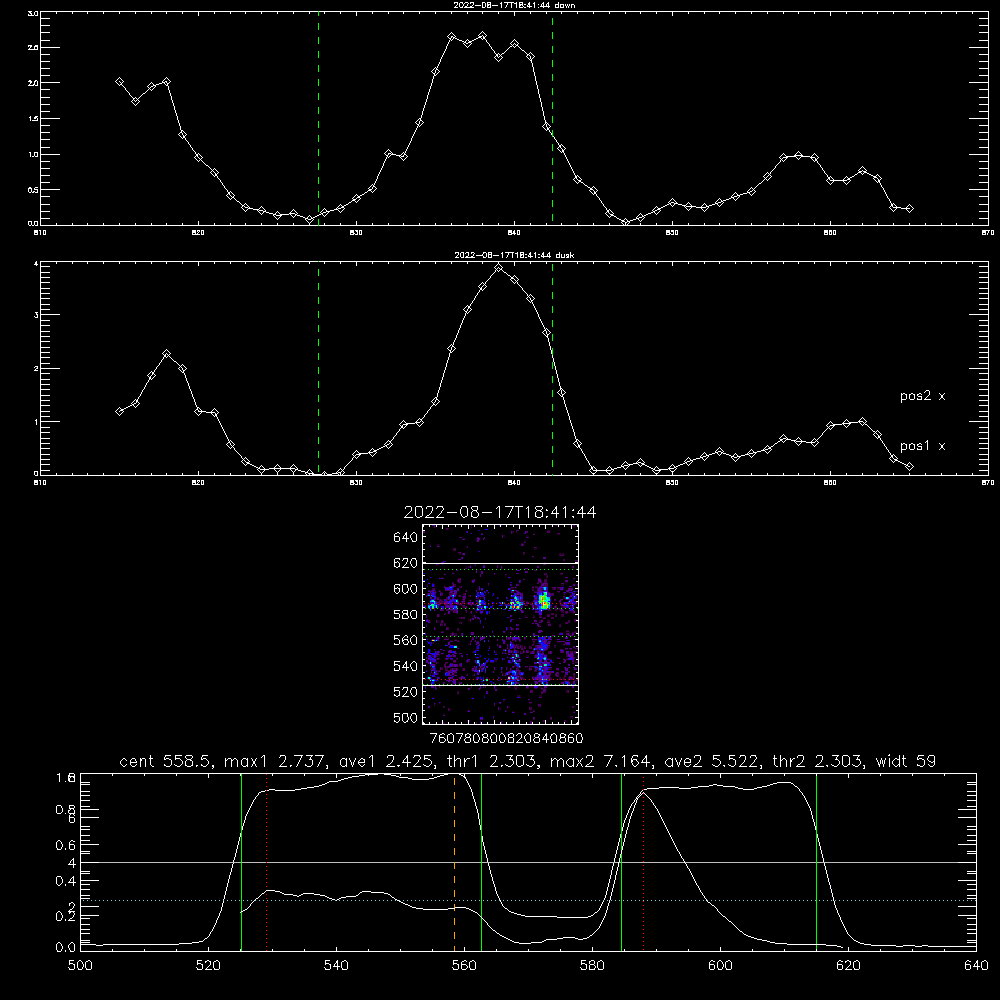Click the highest peak diamond in the dusk plot
Image resolution: width=1000 pixels, height=1000 pixels.
point(499,268)
